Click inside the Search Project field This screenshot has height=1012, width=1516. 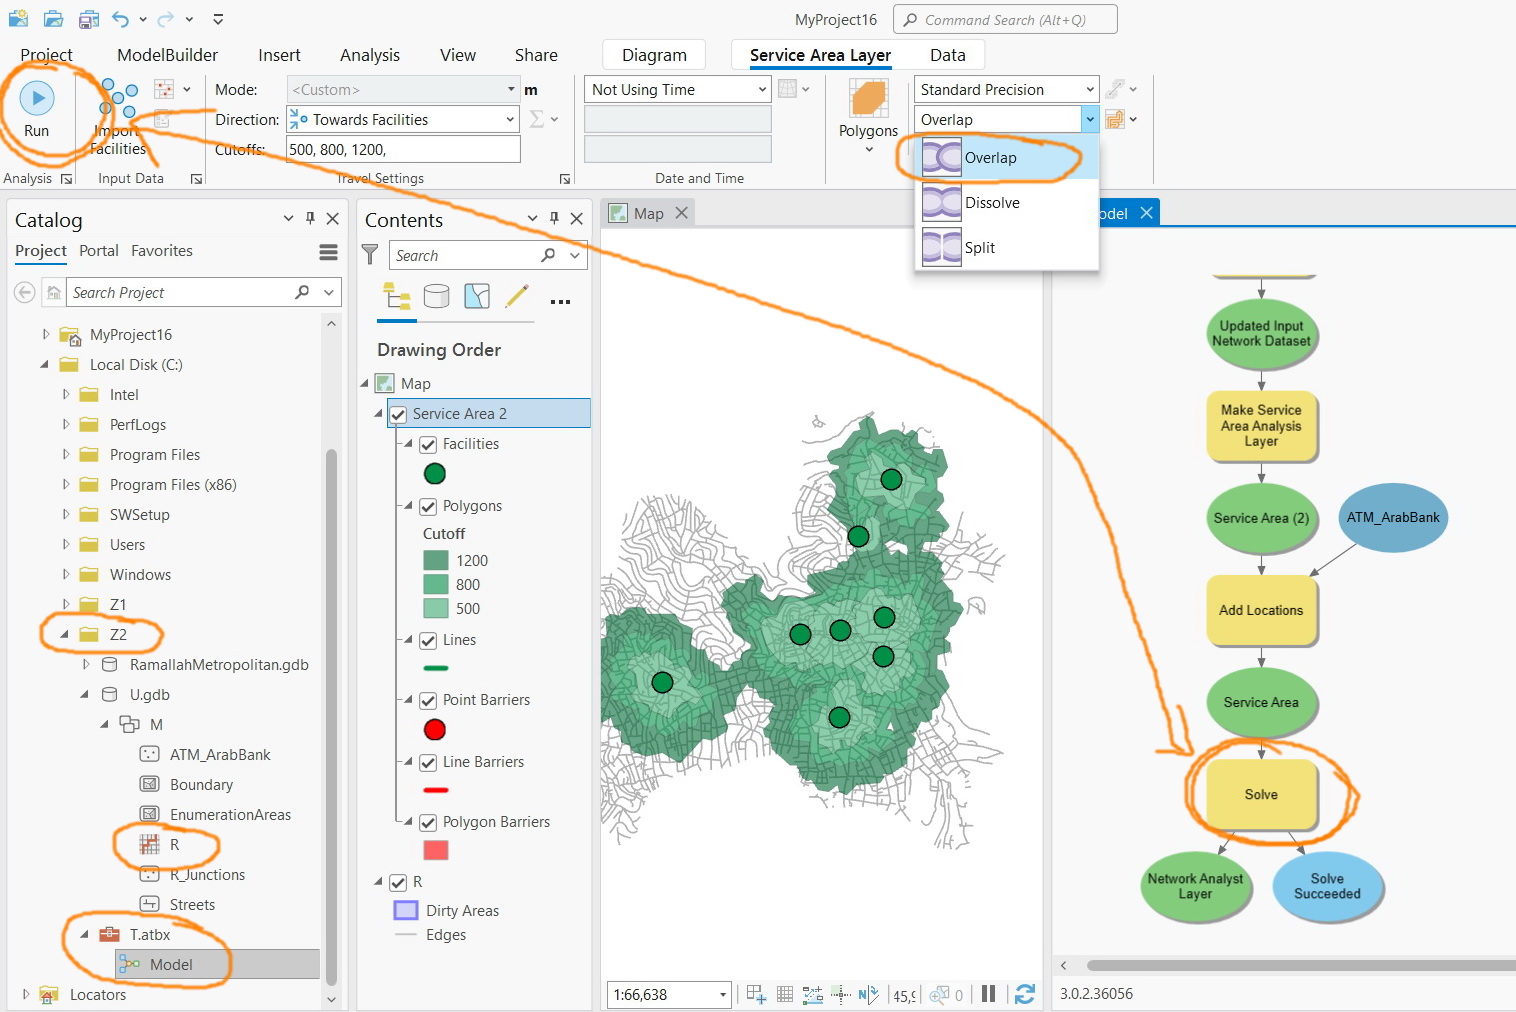click(180, 292)
